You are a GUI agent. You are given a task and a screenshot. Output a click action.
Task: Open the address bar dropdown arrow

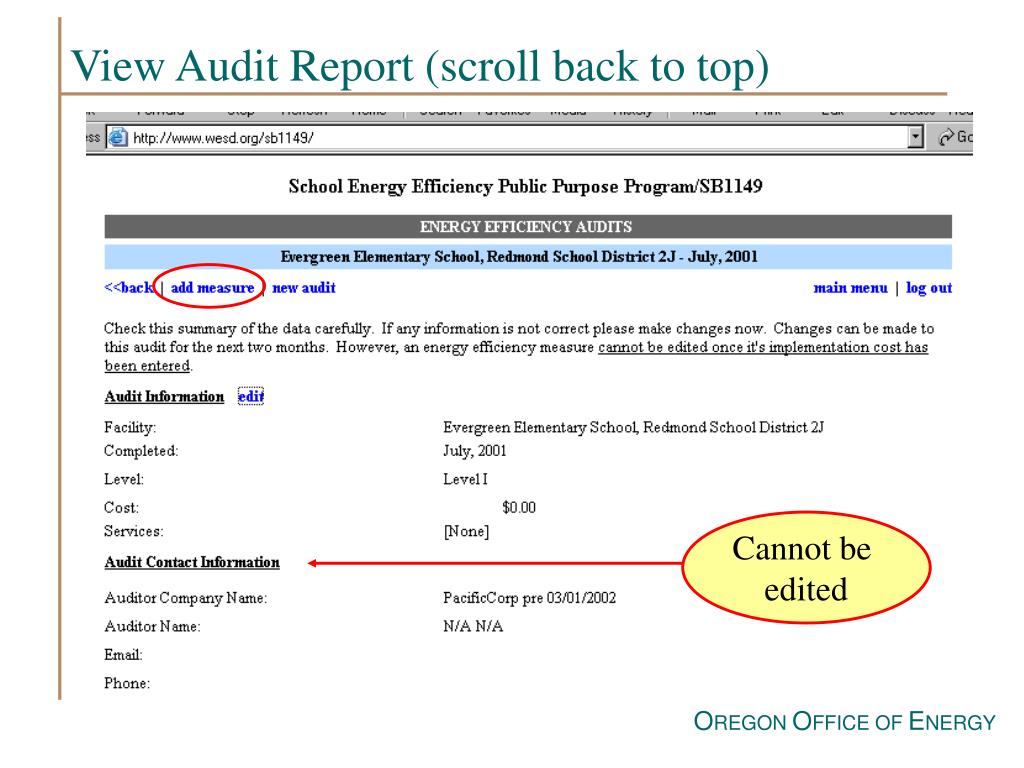916,137
